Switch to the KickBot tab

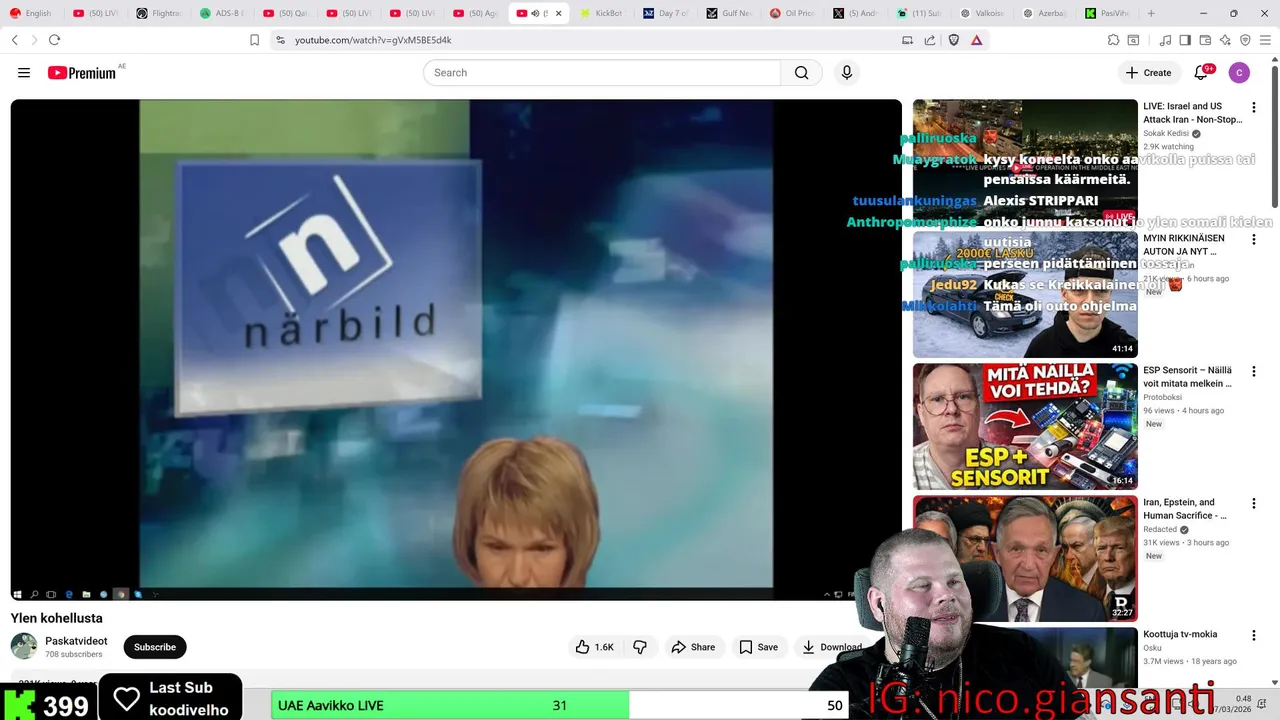pyautogui.click(x=603, y=13)
